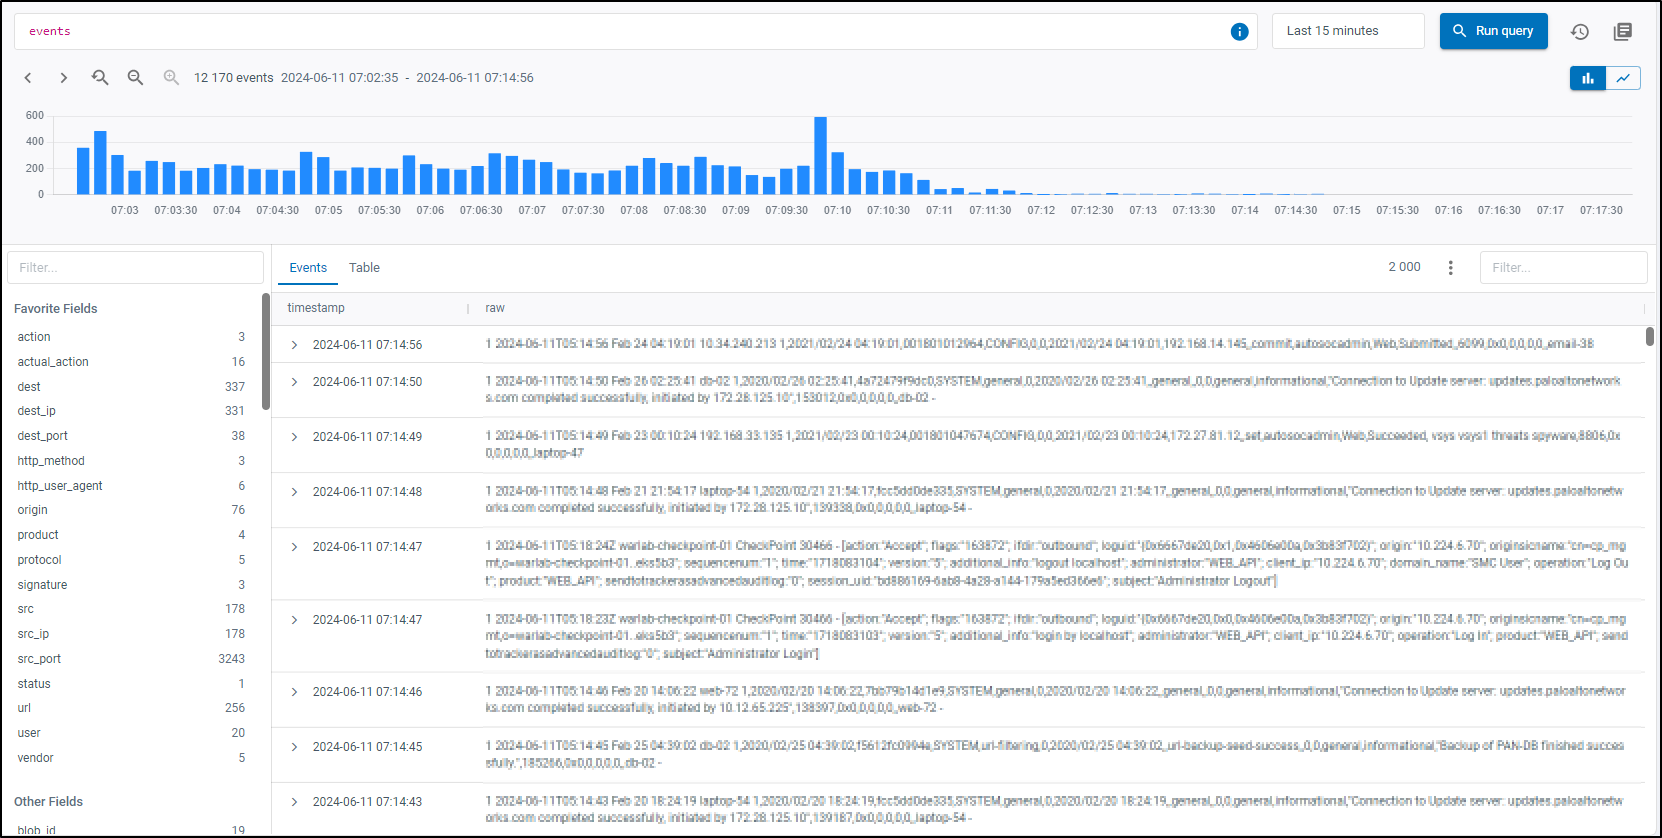Switch to line chart view
Viewport: 1662px width, 838px height.
[x=1623, y=78]
